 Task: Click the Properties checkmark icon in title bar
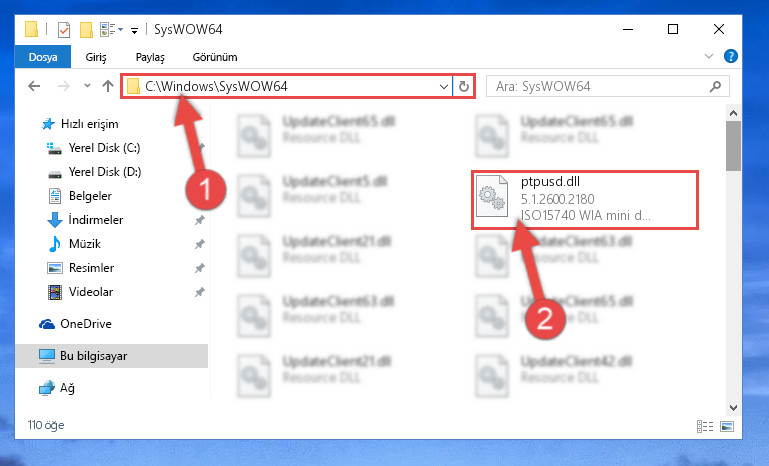click(64, 30)
